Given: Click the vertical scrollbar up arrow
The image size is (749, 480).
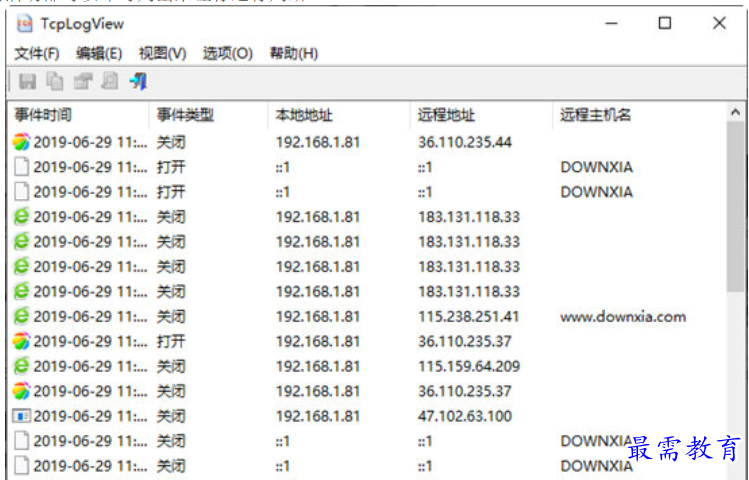Looking at the screenshot, I should point(735,113).
